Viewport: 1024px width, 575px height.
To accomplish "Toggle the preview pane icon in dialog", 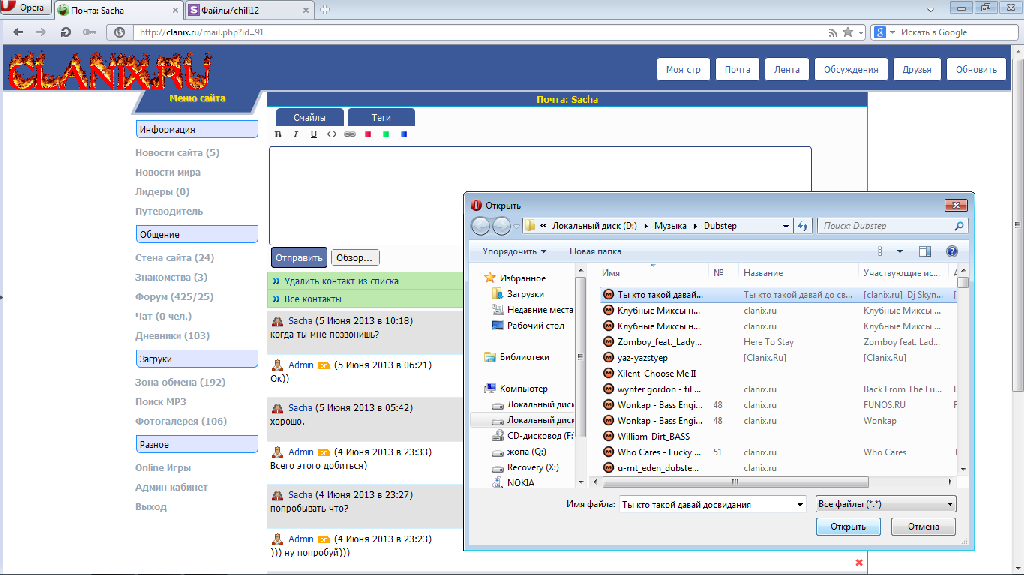I will 925,252.
